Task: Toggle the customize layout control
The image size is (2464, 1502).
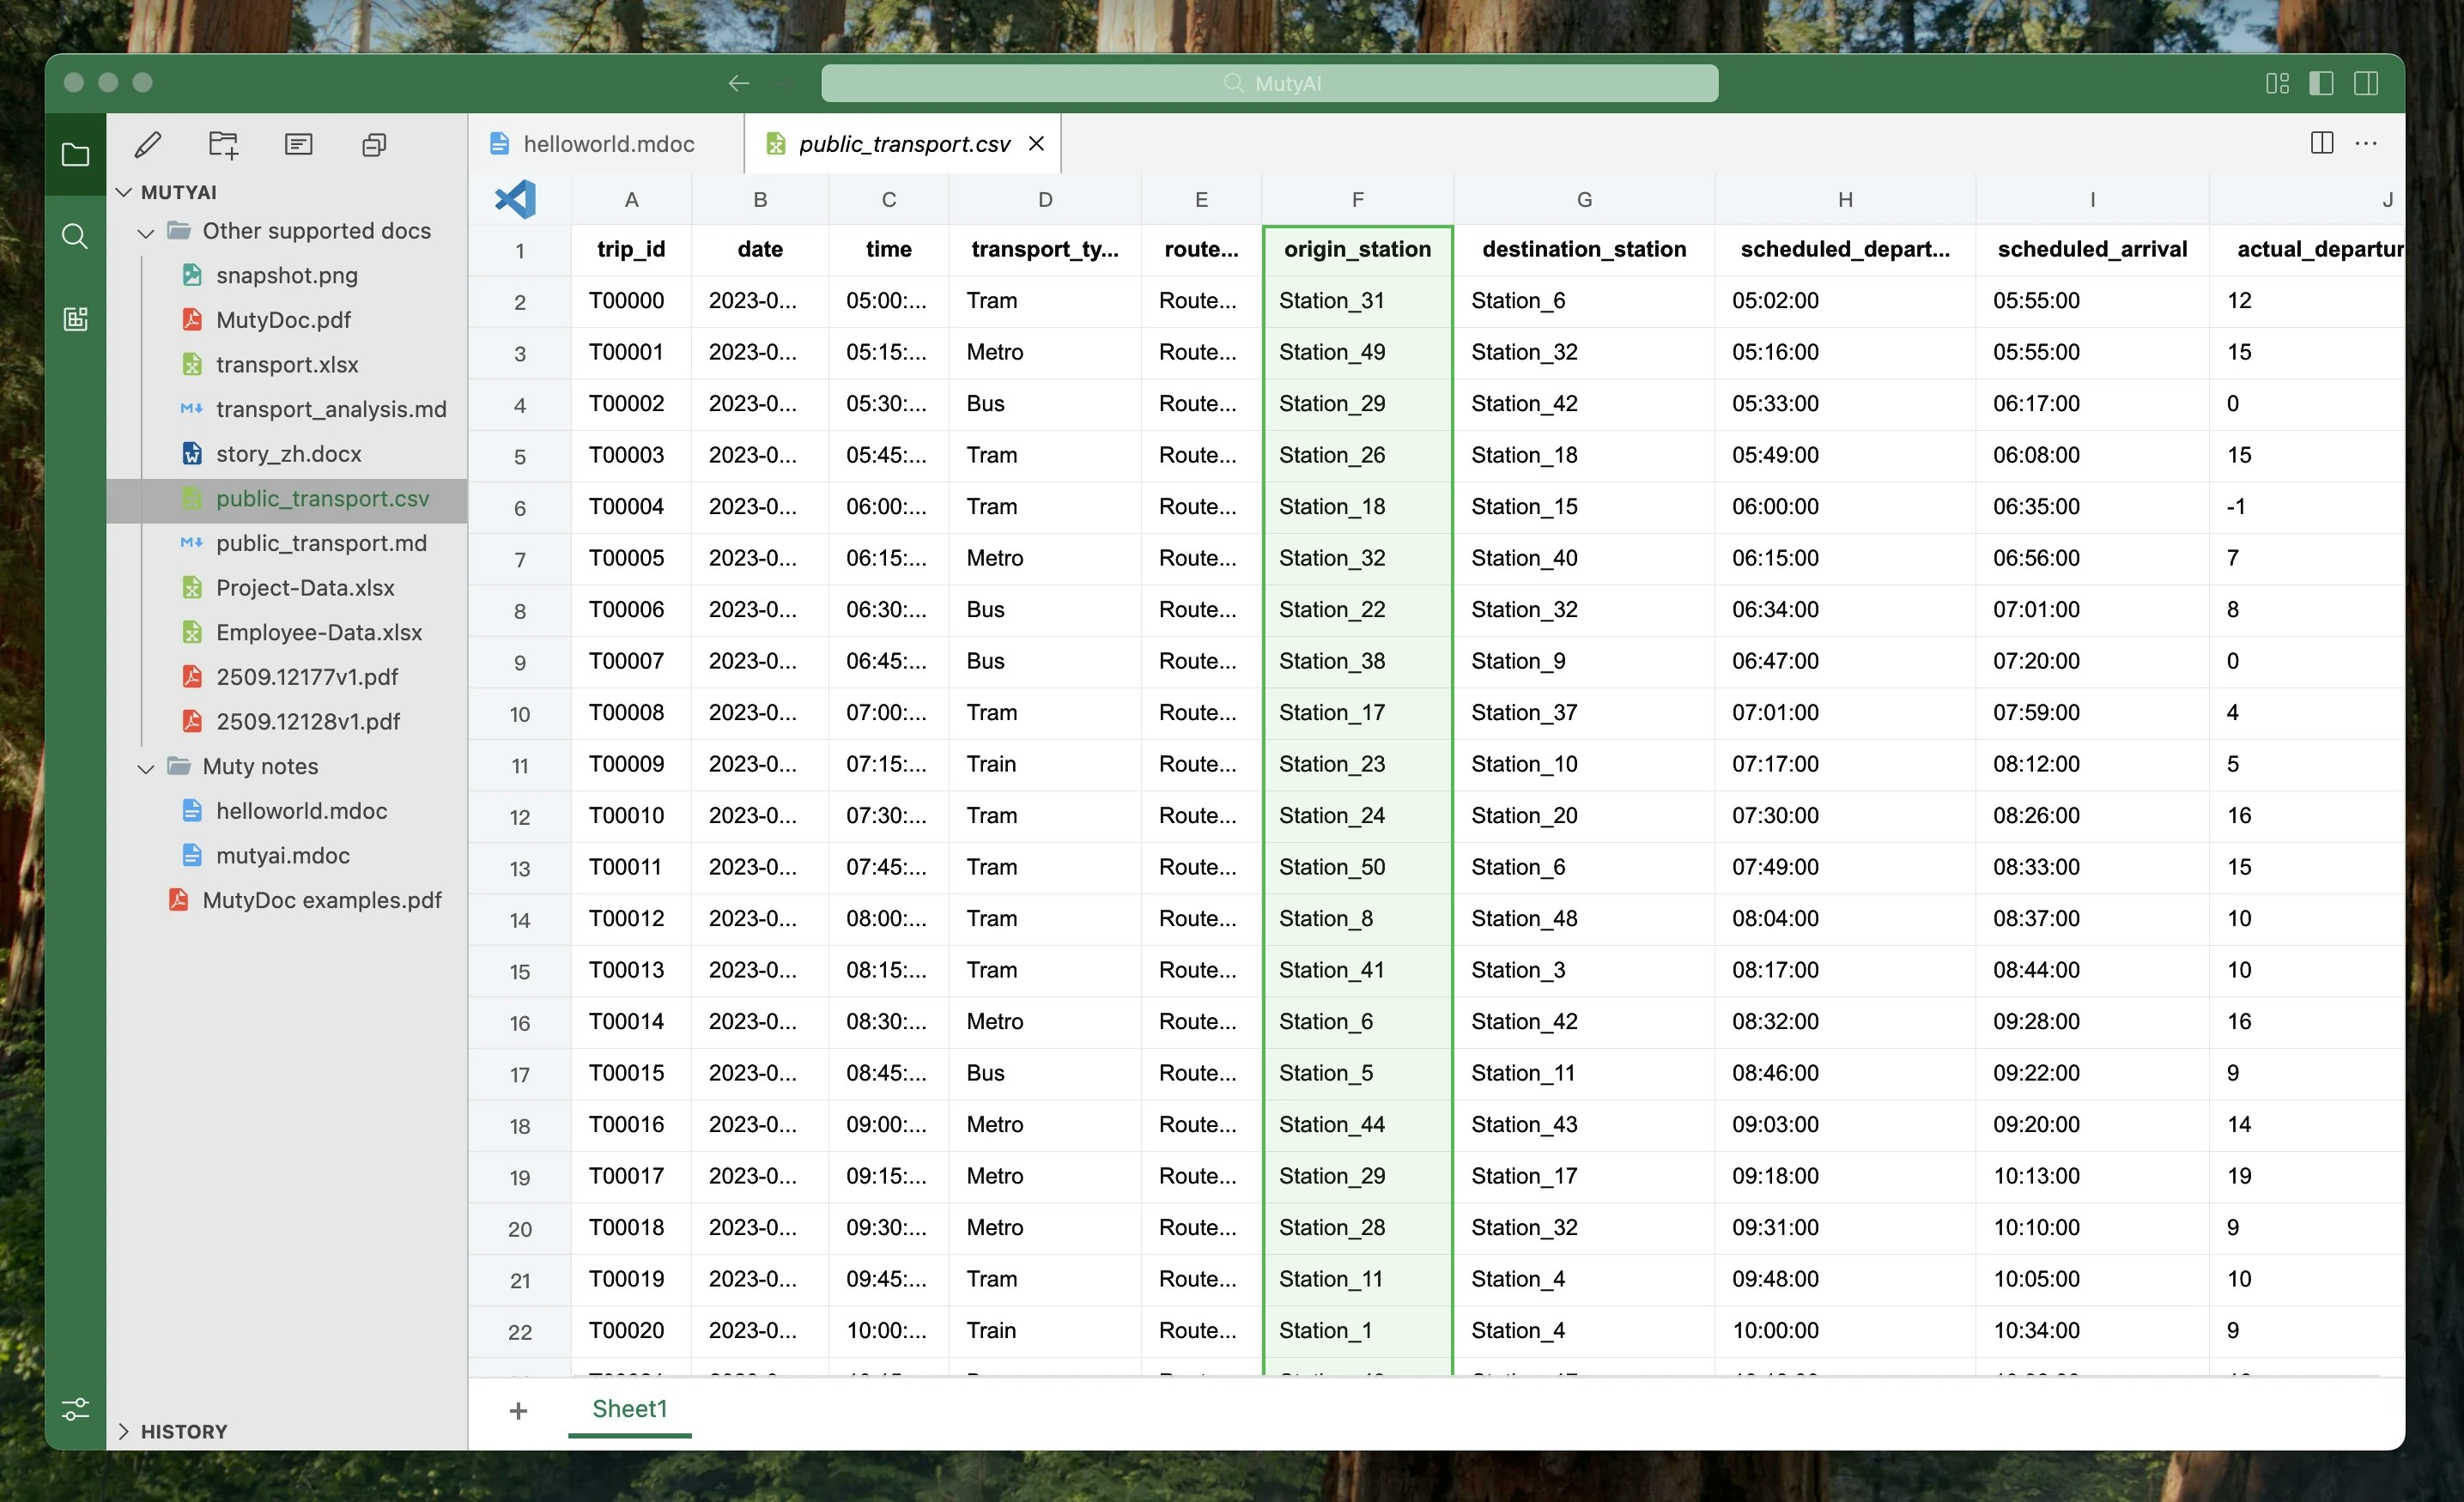Action: [x=2278, y=83]
